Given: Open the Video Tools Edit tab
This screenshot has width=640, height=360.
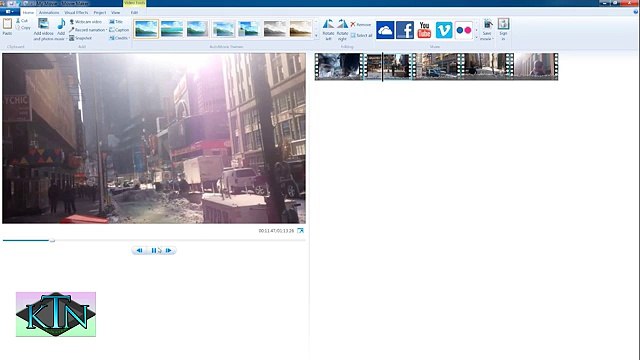Looking at the screenshot, I should [134, 13].
